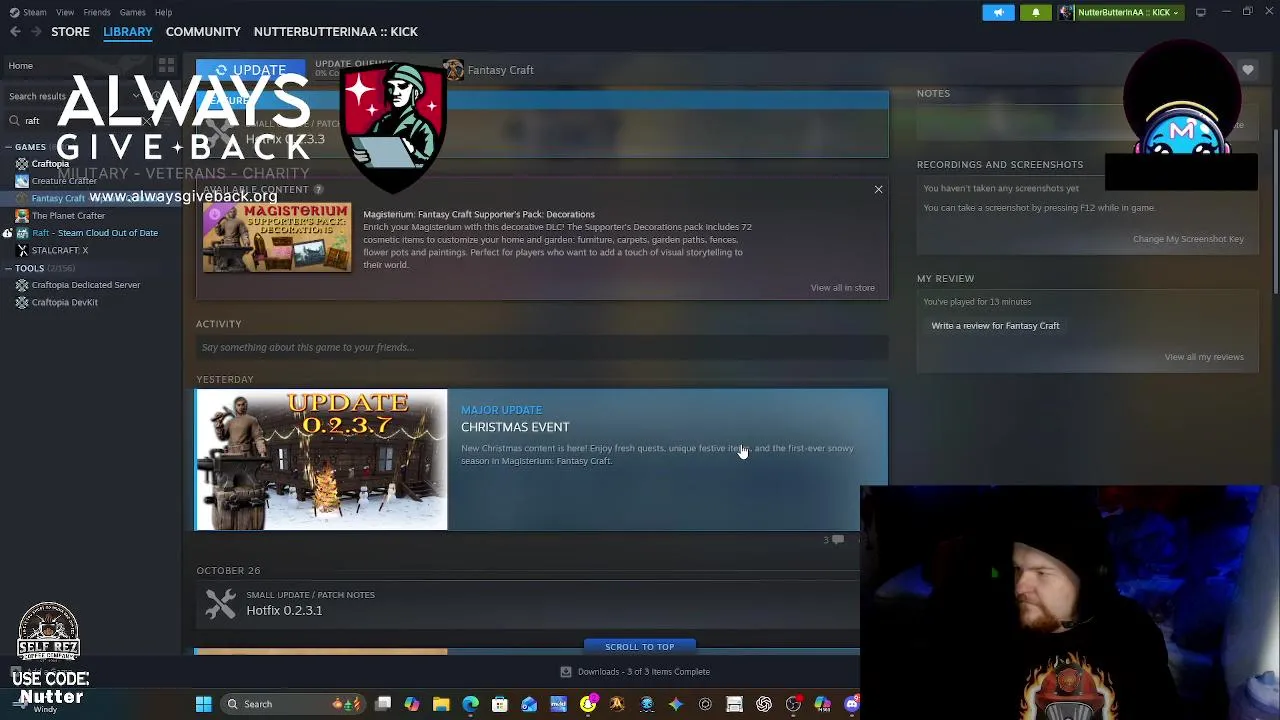Switch to the LIBRARY tab
1280x720 pixels.
128,31
